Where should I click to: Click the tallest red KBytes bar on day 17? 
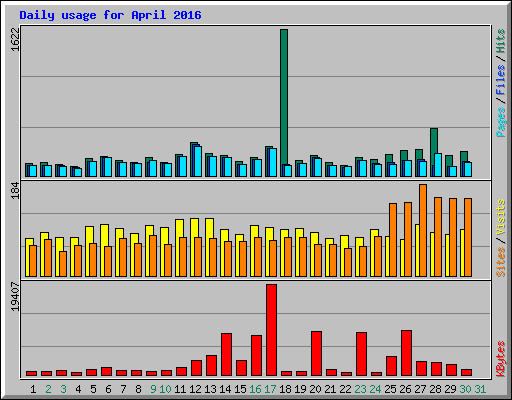[x=271, y=330]
